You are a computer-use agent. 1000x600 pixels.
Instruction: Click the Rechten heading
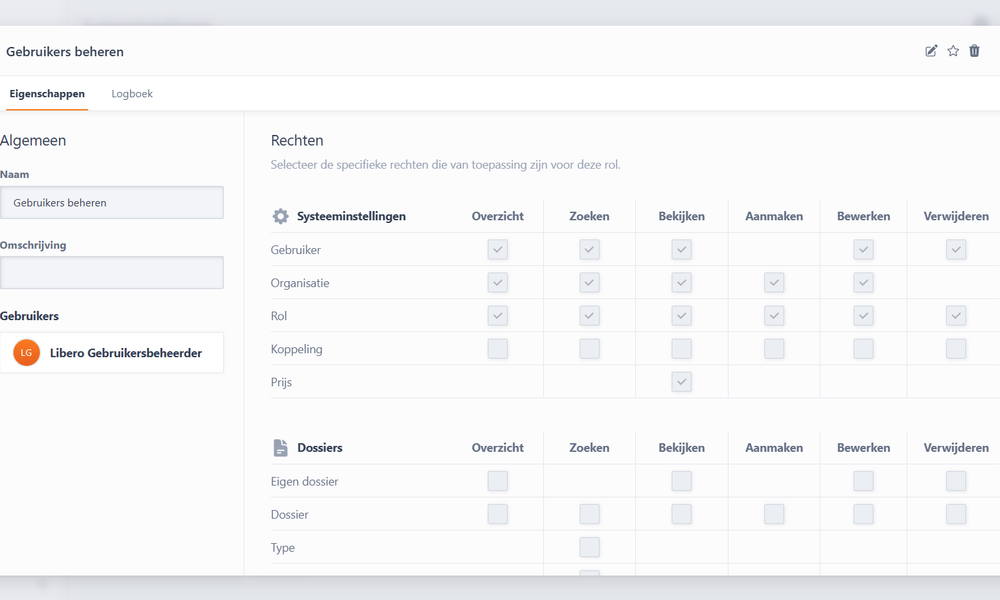coord(297,140)
